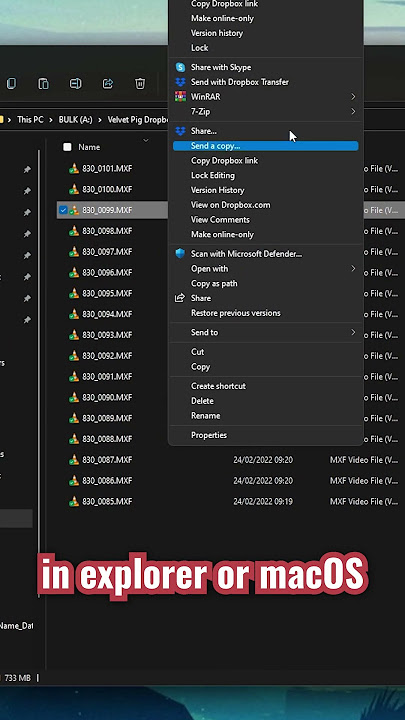The height and width of the screenshot is (720, 405).
Task: Click the share icon beside Share entry
Action: [x=180, y=298]
